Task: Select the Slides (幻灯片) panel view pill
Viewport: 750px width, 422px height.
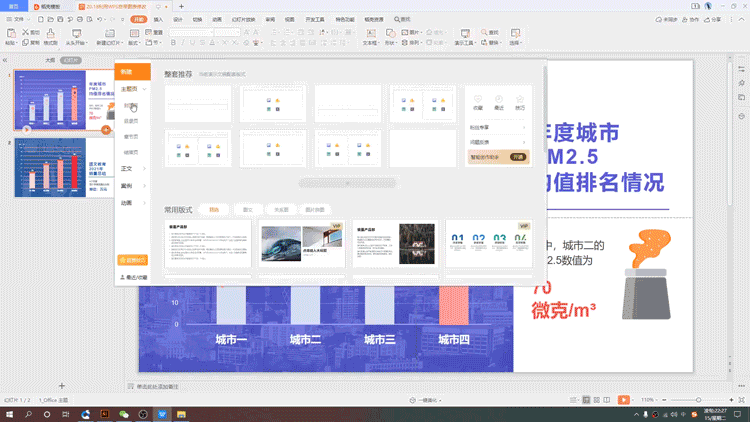Action: click(x=71, y=60)
